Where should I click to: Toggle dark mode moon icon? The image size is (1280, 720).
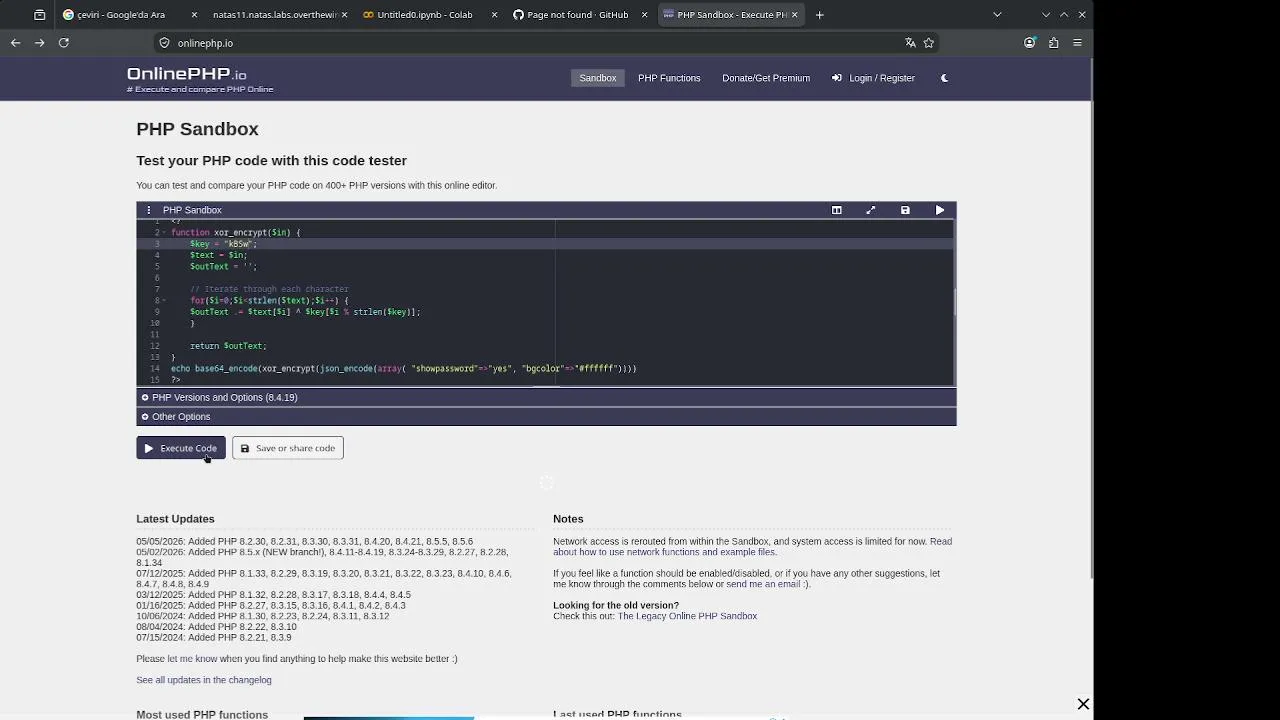coord(944,78)
